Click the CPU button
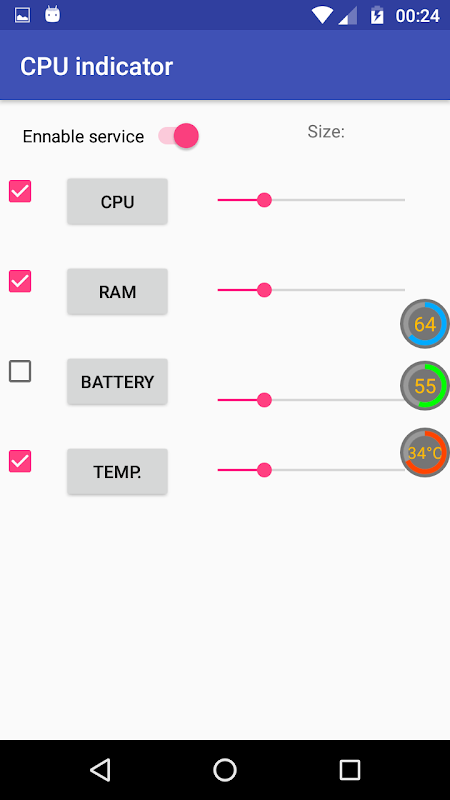 [117, 202]
